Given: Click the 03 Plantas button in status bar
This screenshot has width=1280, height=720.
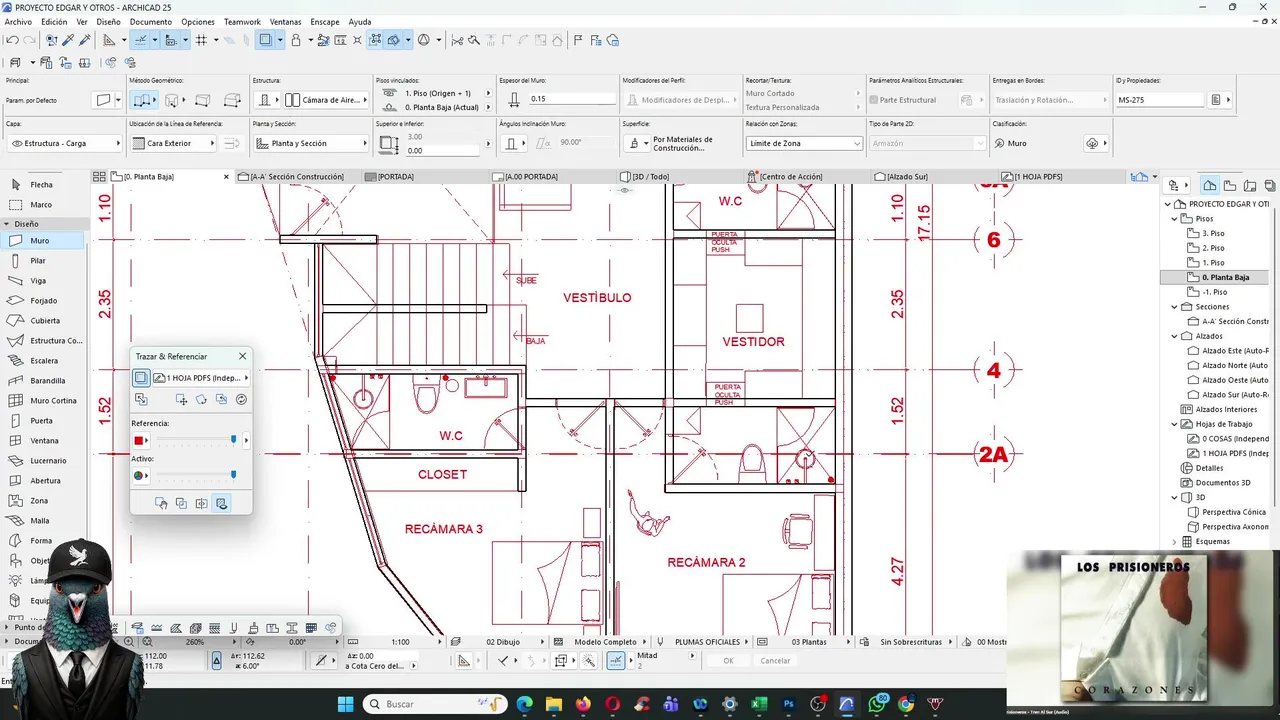Looking at the screenshot, I should point(809,642).
